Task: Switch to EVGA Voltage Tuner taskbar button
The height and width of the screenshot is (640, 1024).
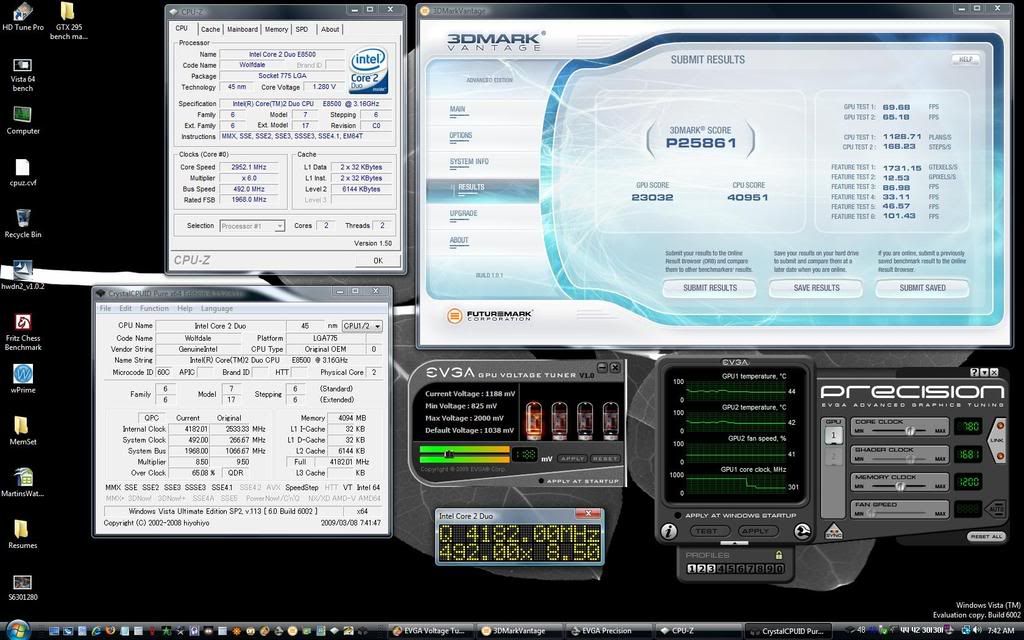Action: [428, 631]
